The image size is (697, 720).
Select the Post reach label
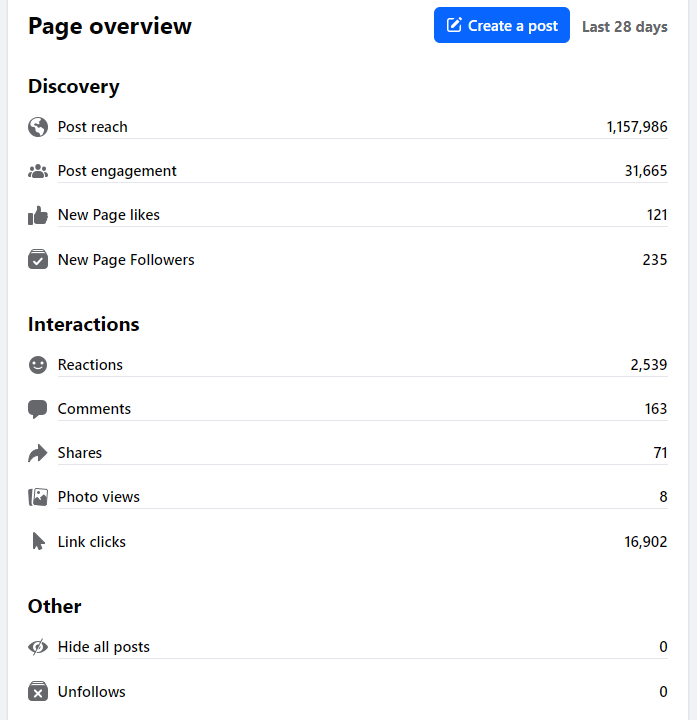(x=93, y=127)
